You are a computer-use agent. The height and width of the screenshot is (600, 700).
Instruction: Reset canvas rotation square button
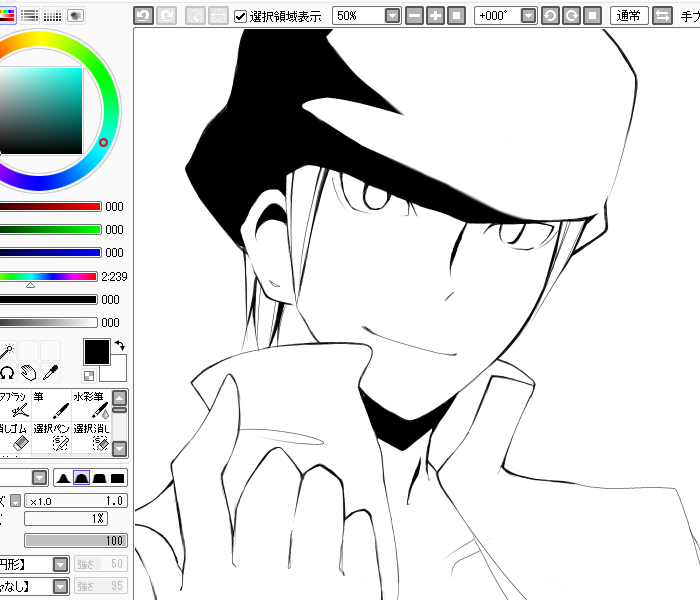click(592, 16)
